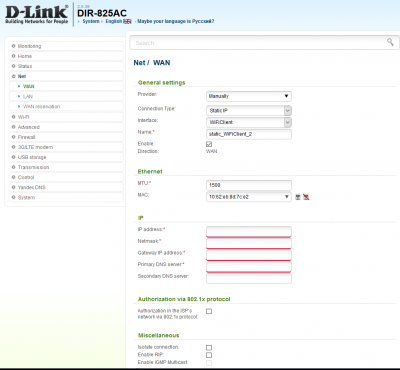Select LAN in the Net submenu
This screenshot has height=370, width=400.
pyautogui.click(x=28, y=96)
